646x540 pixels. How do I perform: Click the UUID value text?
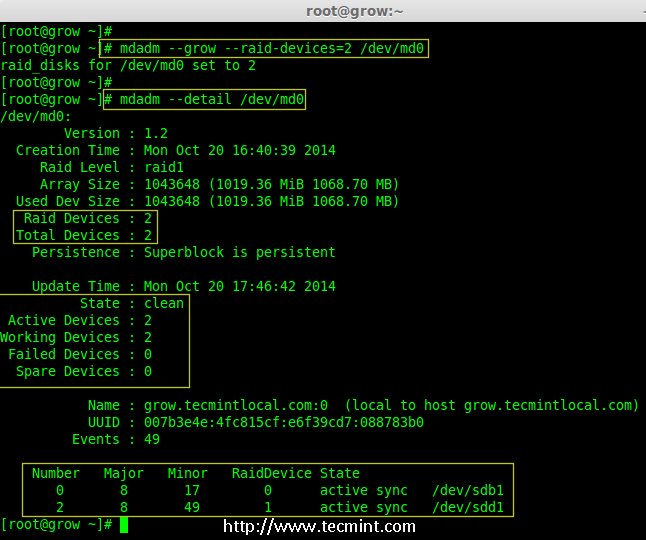pos(283,422)
